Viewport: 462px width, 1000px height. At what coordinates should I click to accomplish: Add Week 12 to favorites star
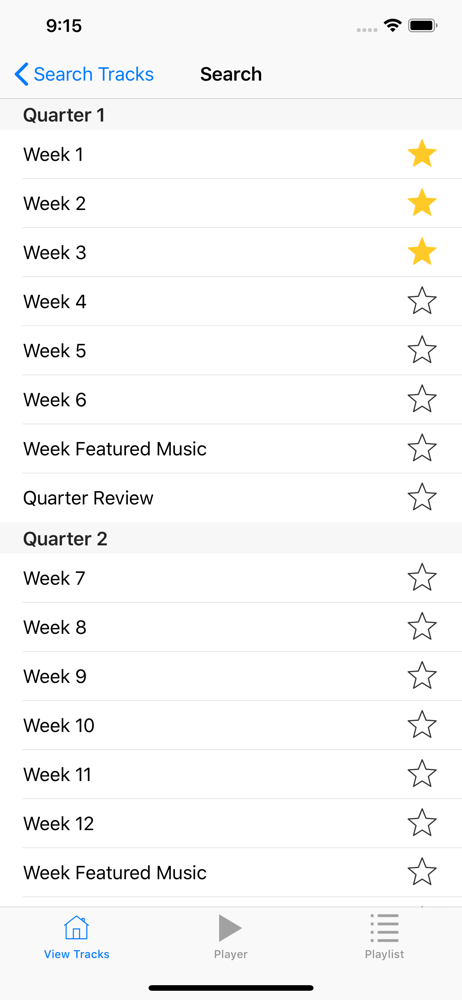point(422,823)
